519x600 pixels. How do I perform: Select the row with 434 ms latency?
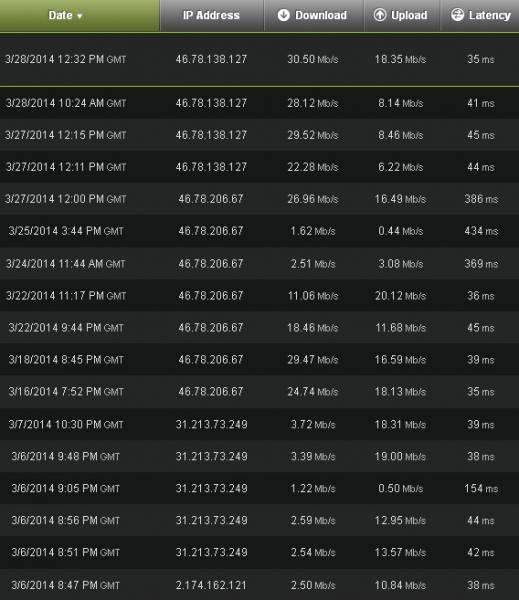[260, 231]
